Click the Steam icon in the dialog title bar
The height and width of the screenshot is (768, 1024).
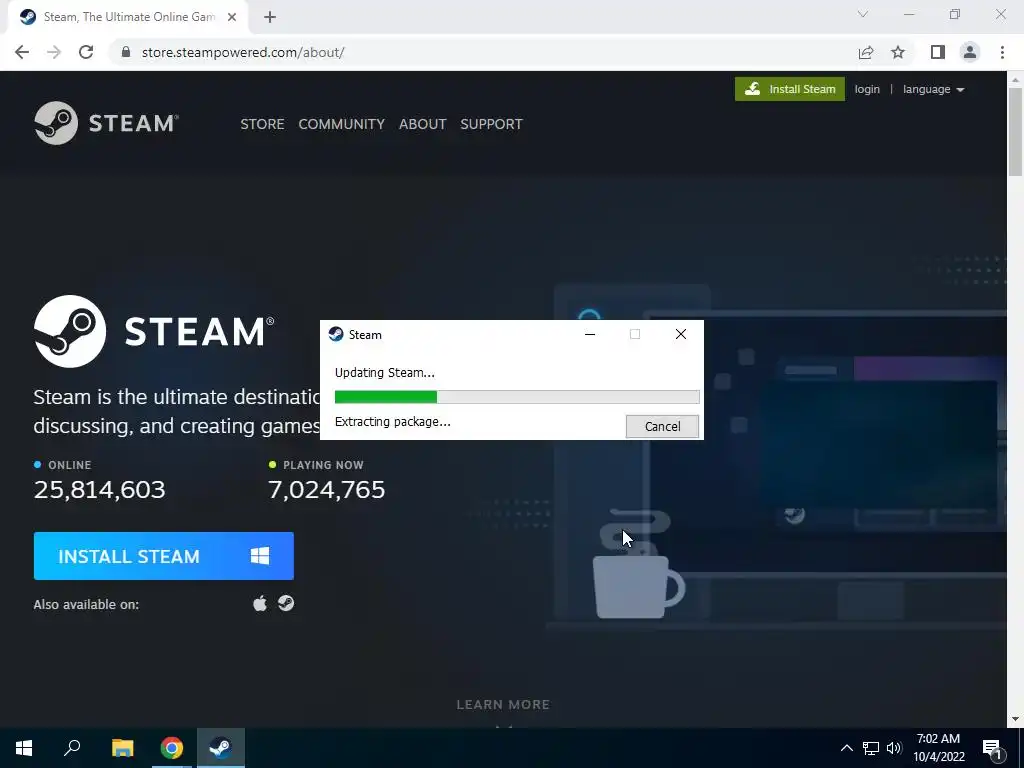coord(336,334)
